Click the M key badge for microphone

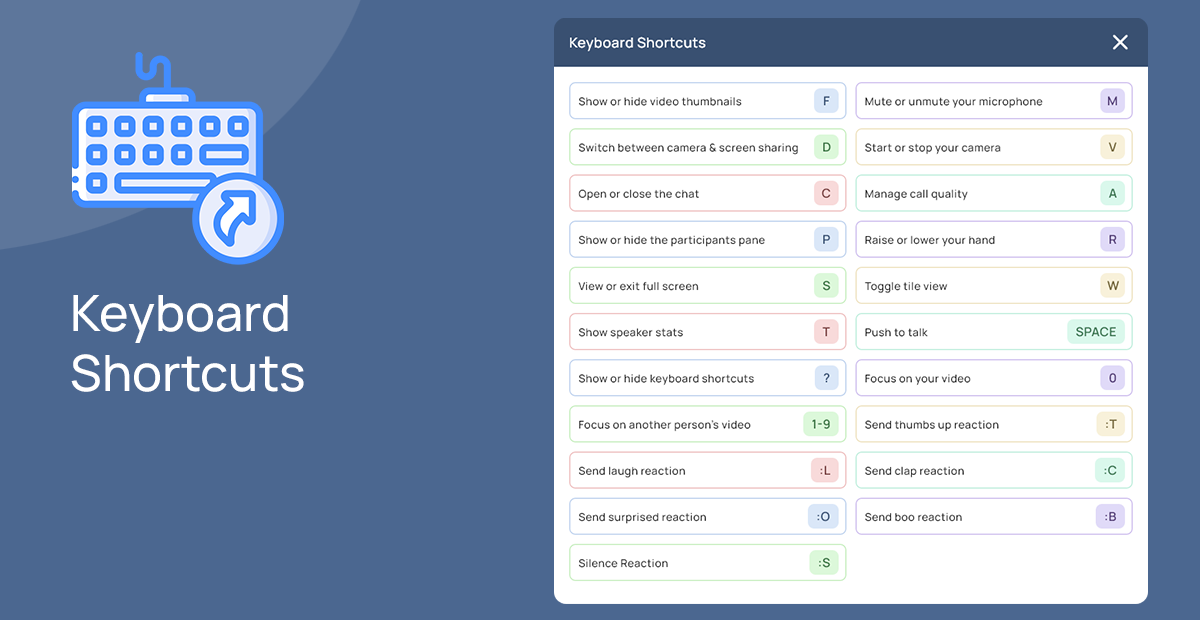(1112, 101)
